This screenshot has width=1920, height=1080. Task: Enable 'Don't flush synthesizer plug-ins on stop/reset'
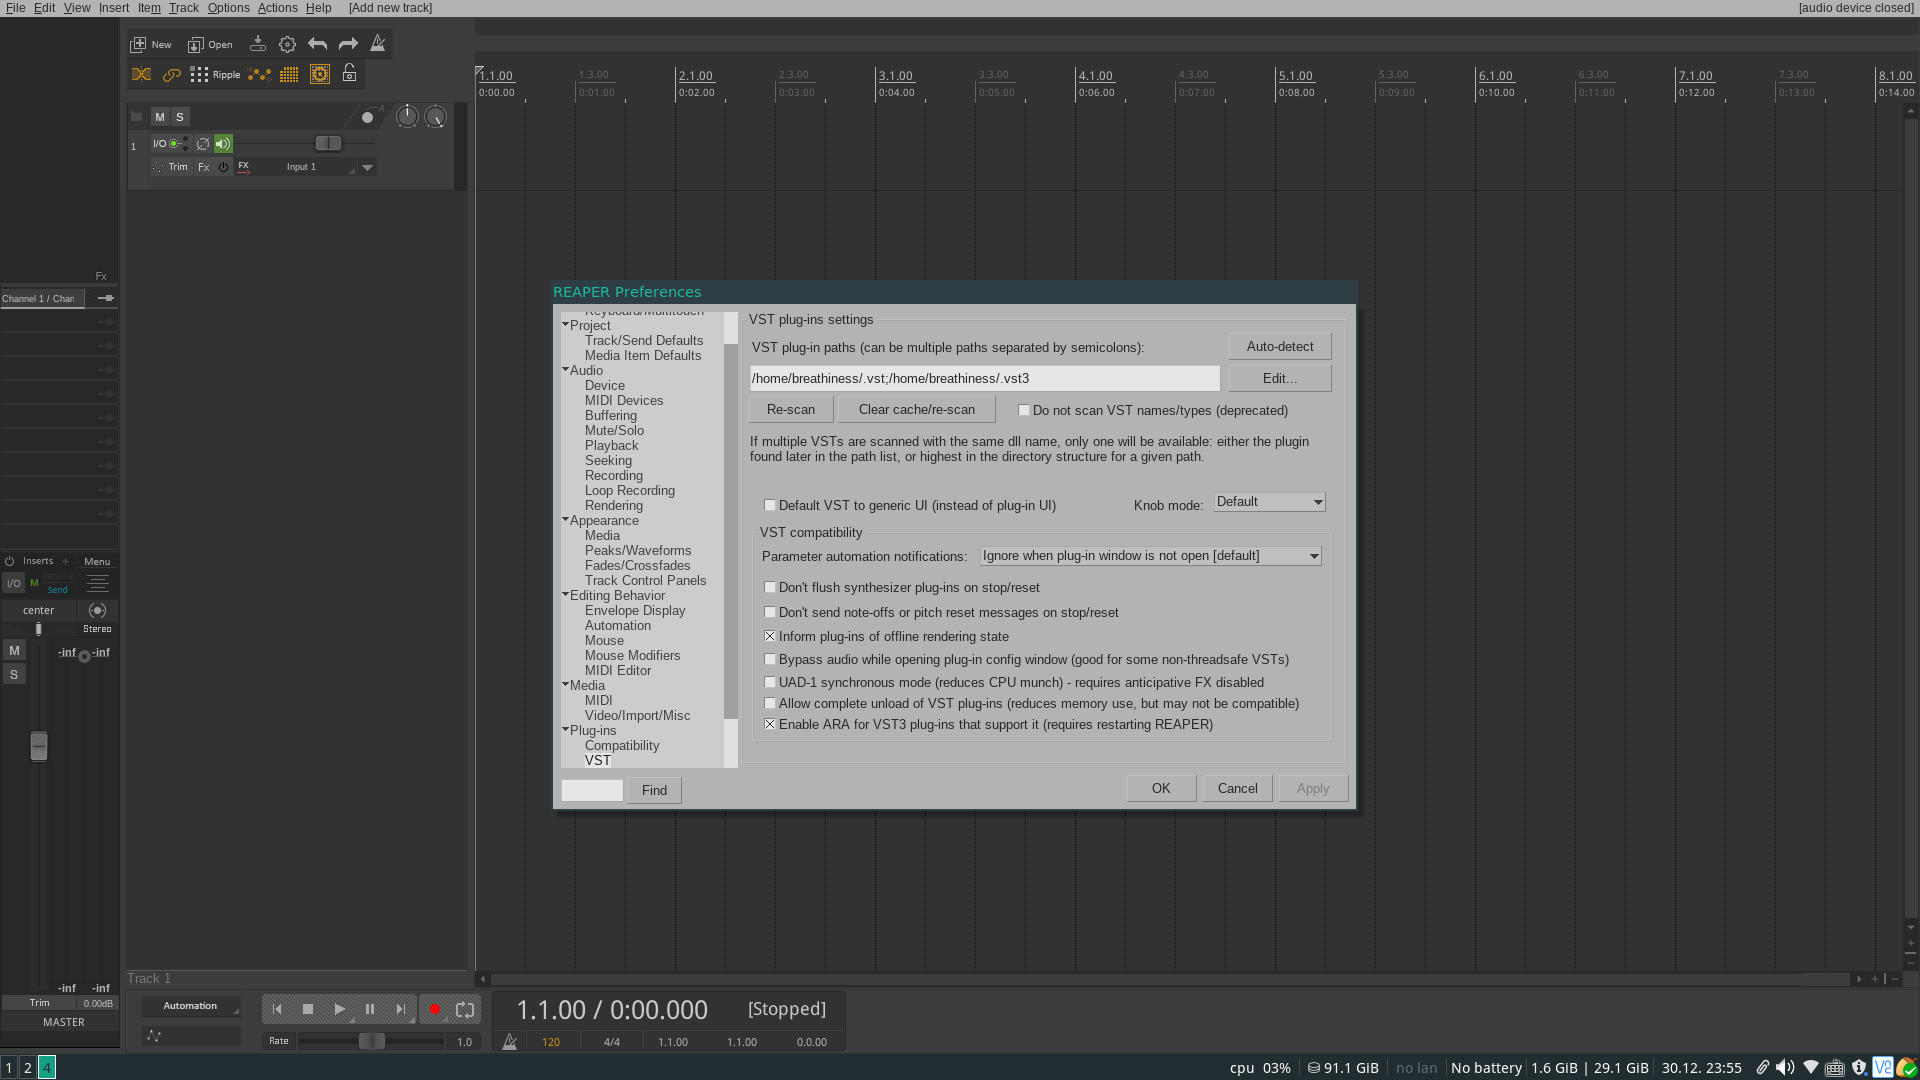769,587
